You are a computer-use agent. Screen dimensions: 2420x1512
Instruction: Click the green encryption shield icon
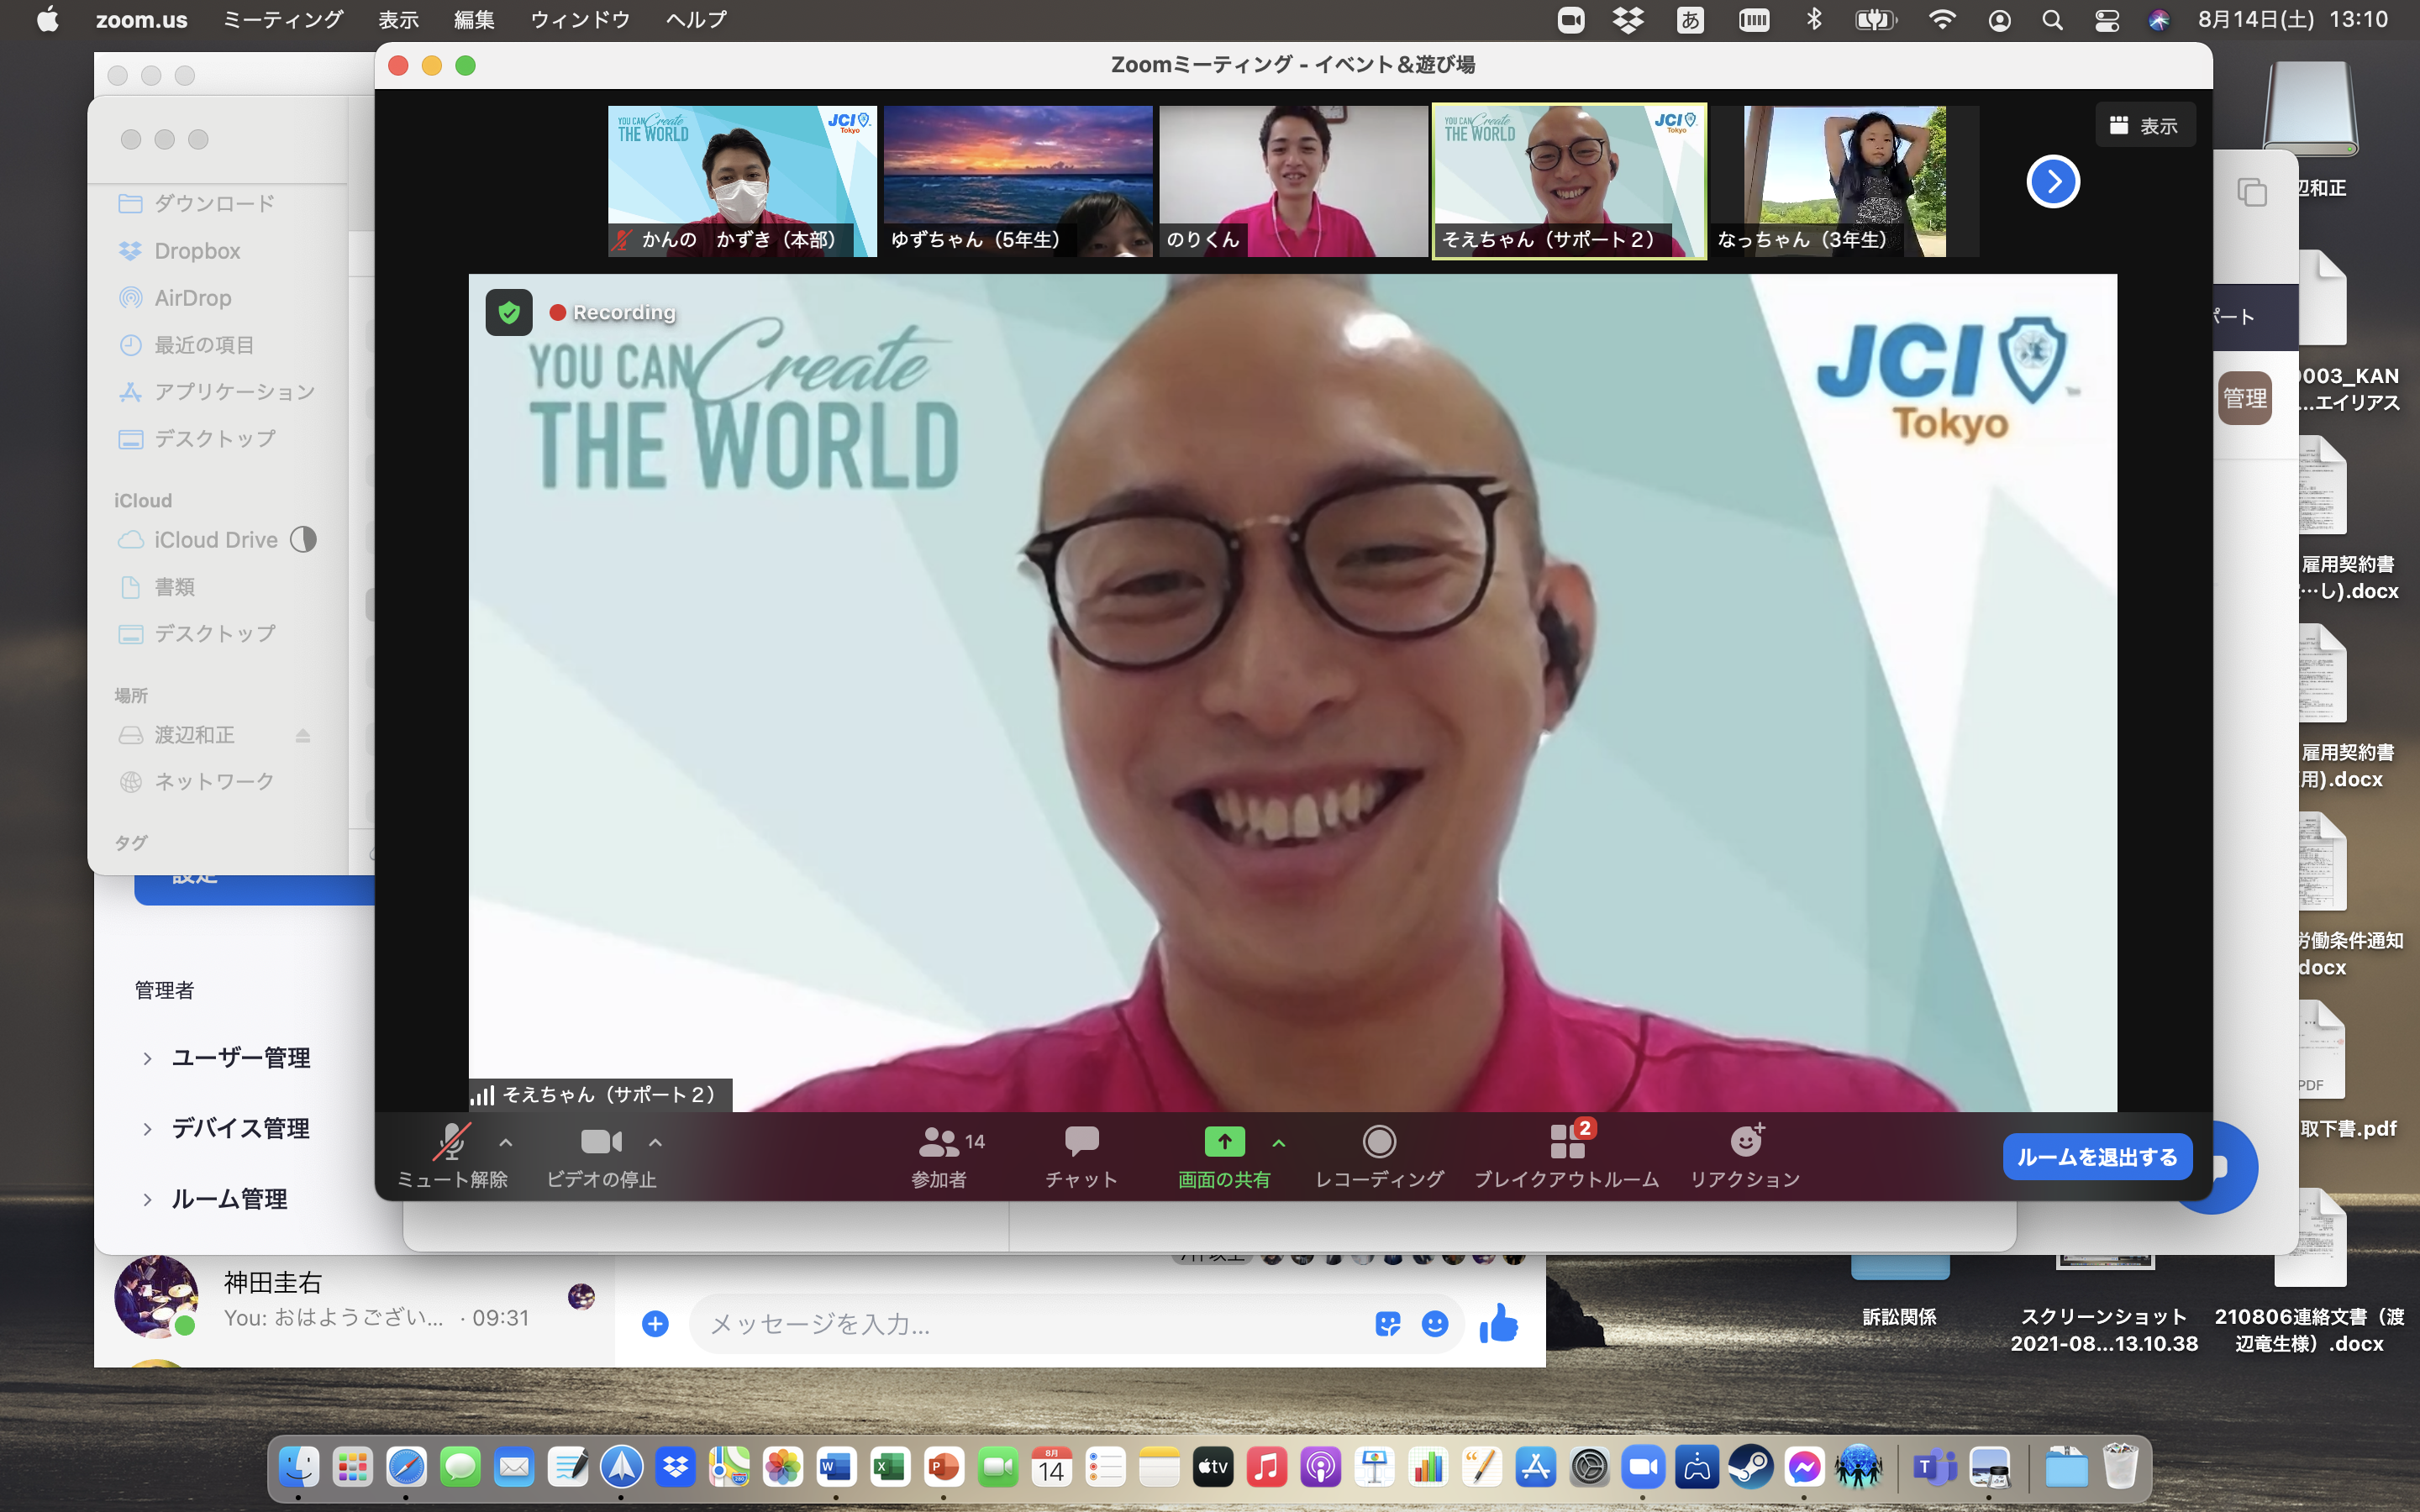point(509,313)
